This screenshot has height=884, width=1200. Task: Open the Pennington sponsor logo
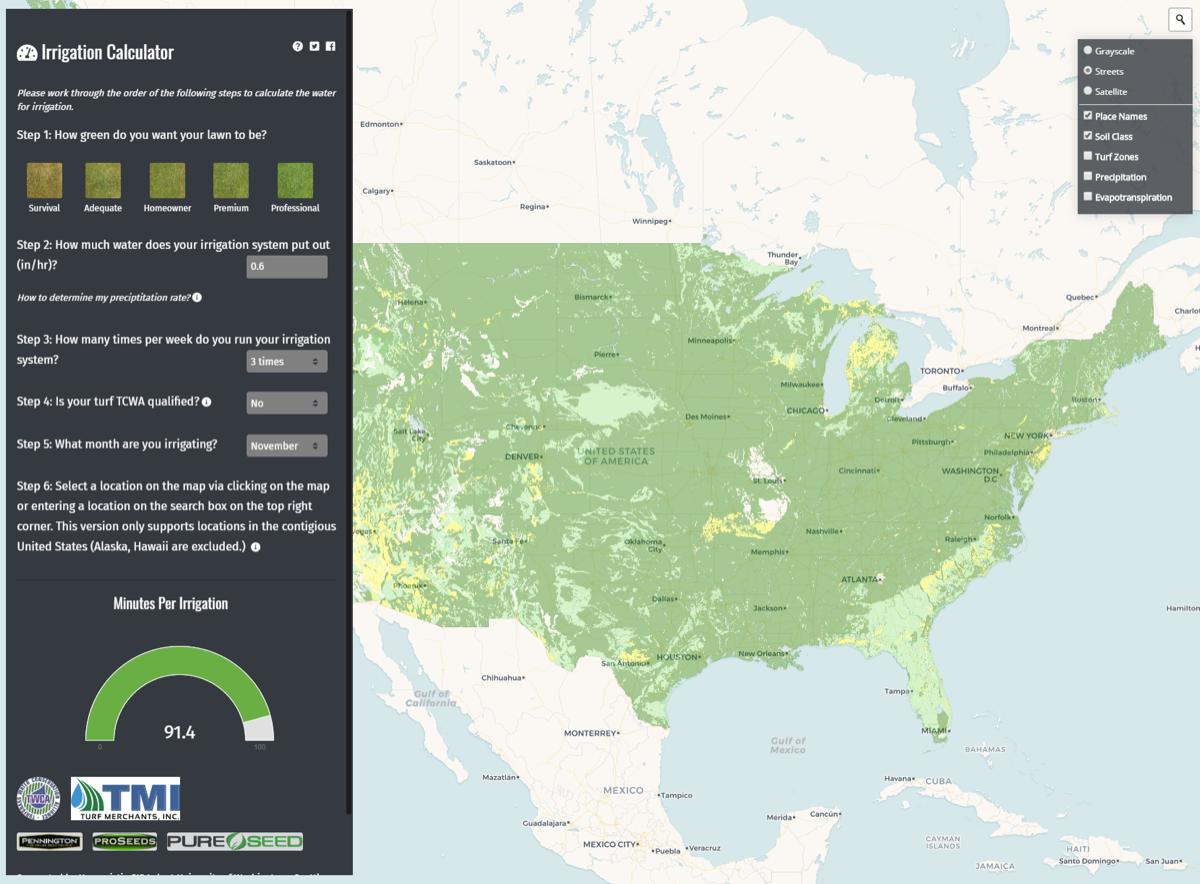(x=50, y=841)
